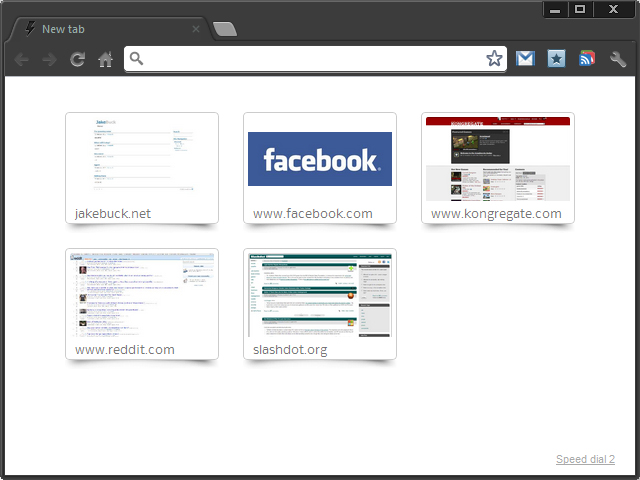
Task: Open the Speed dial 2 link
Action: [x=585, y=459]
